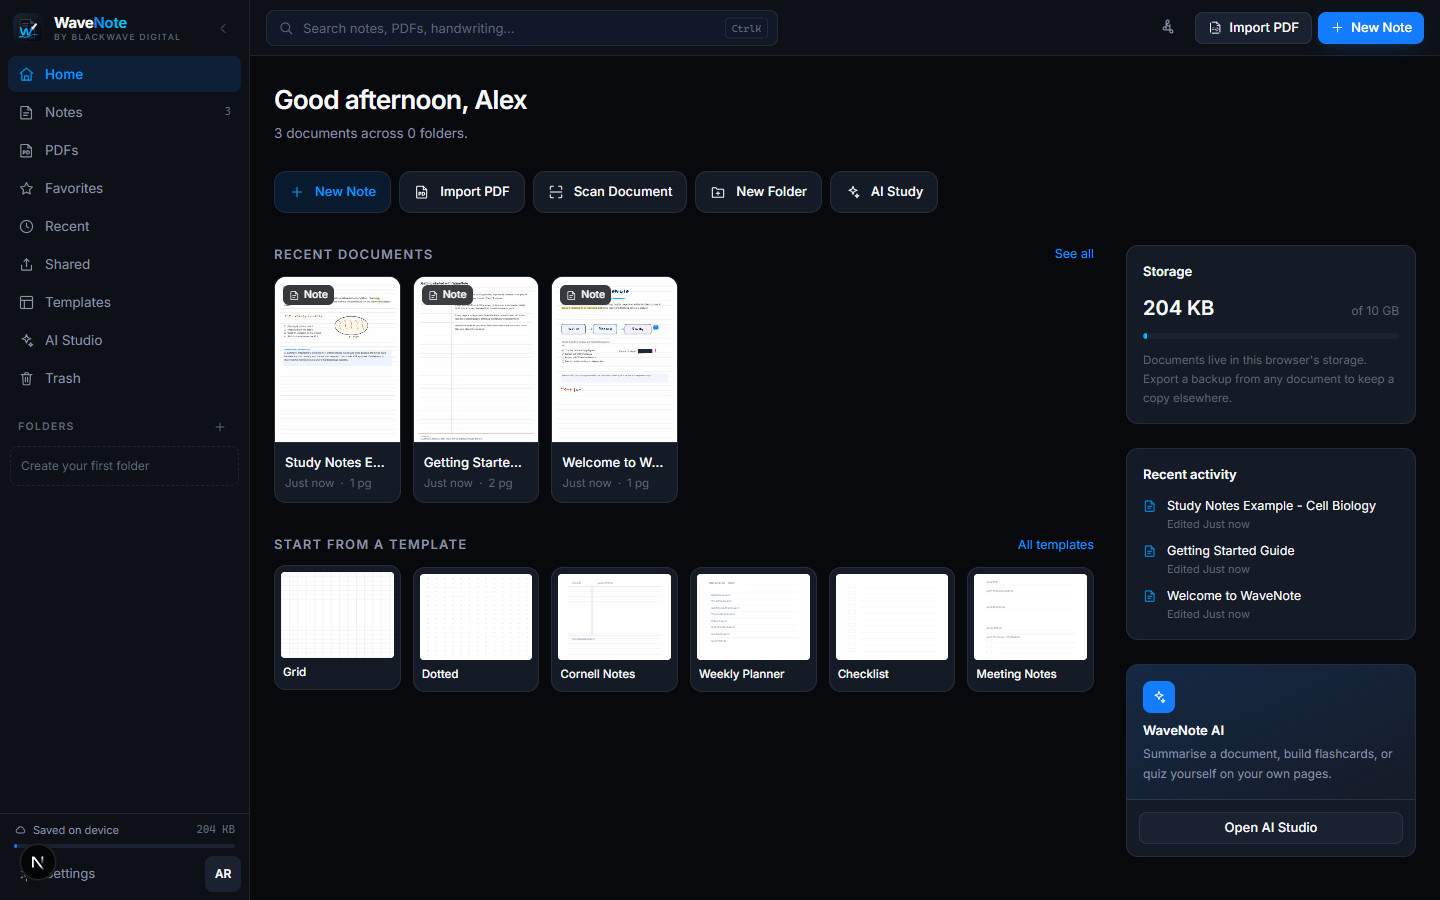1440x900 pixels.
Task: Click See all recent documents link
Action: tap(1074, 254)
